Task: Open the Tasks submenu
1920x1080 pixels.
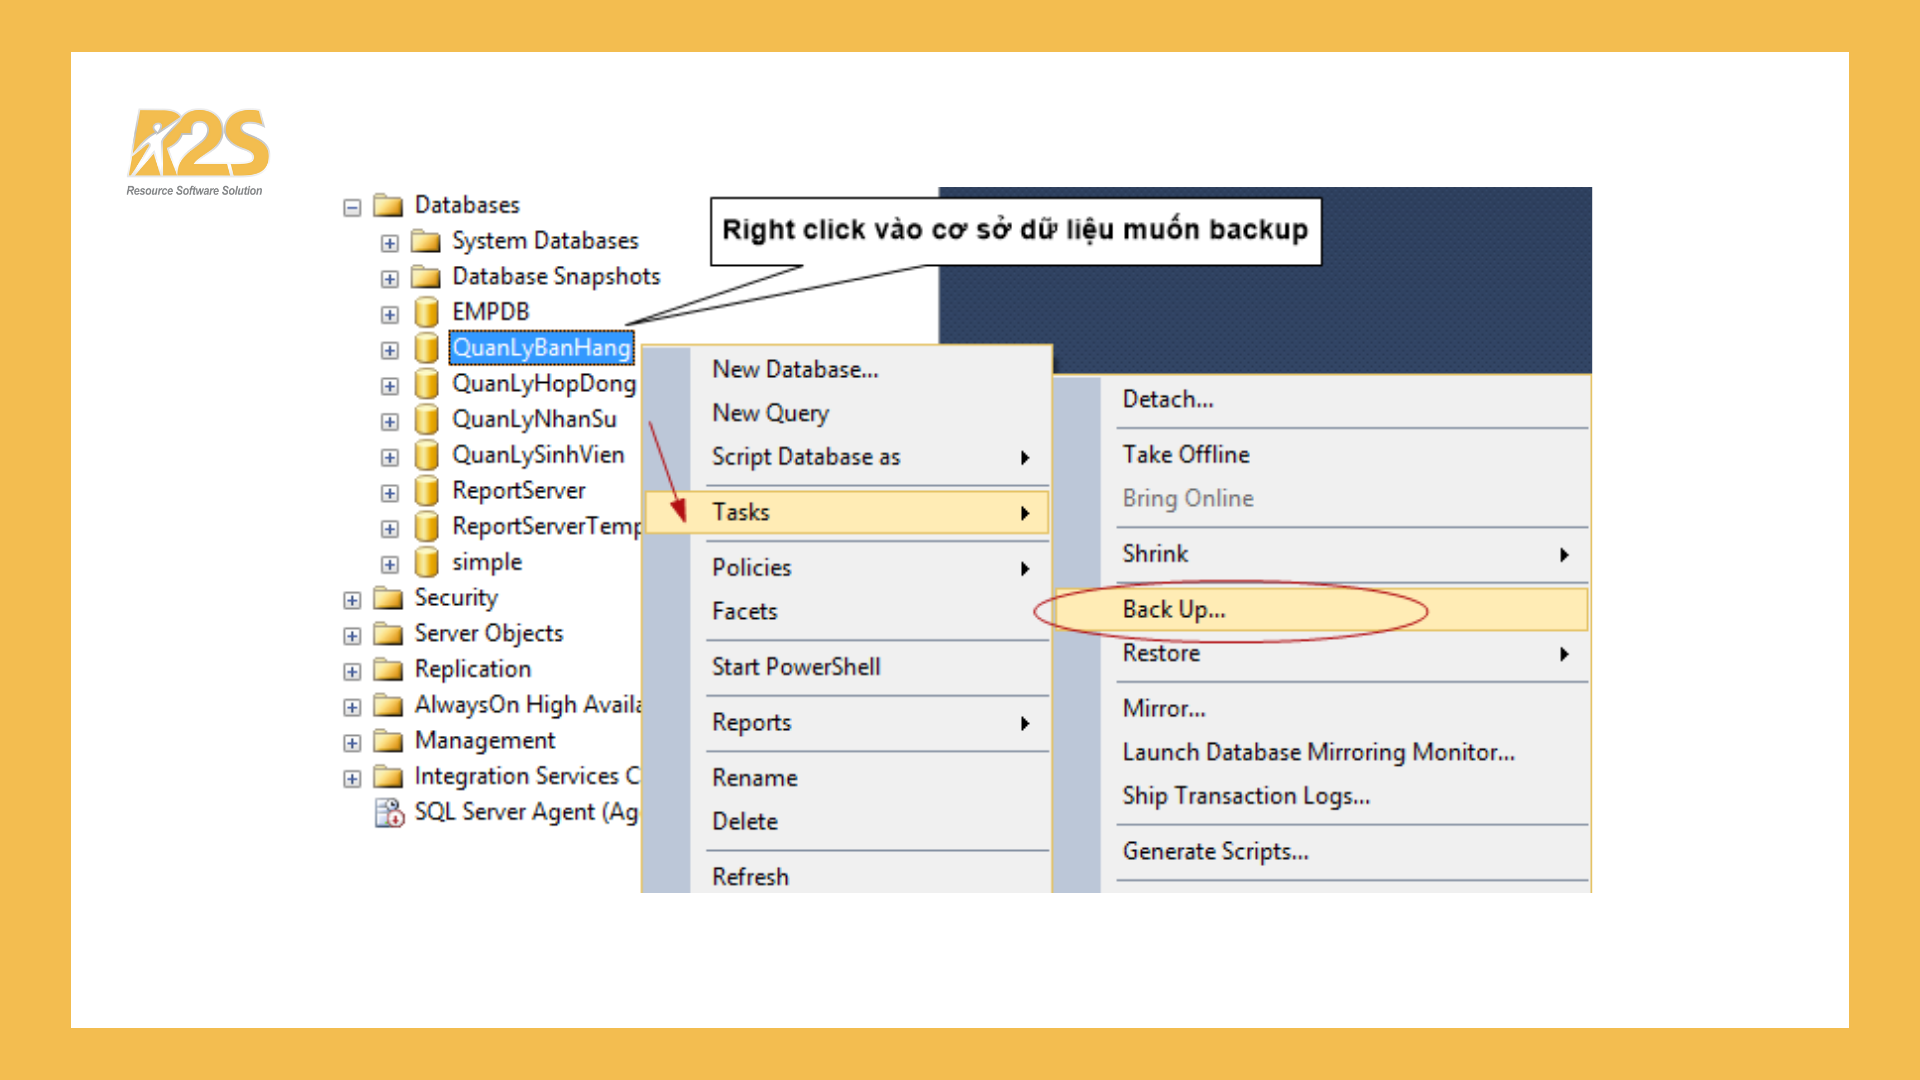Action: point(742,511)
